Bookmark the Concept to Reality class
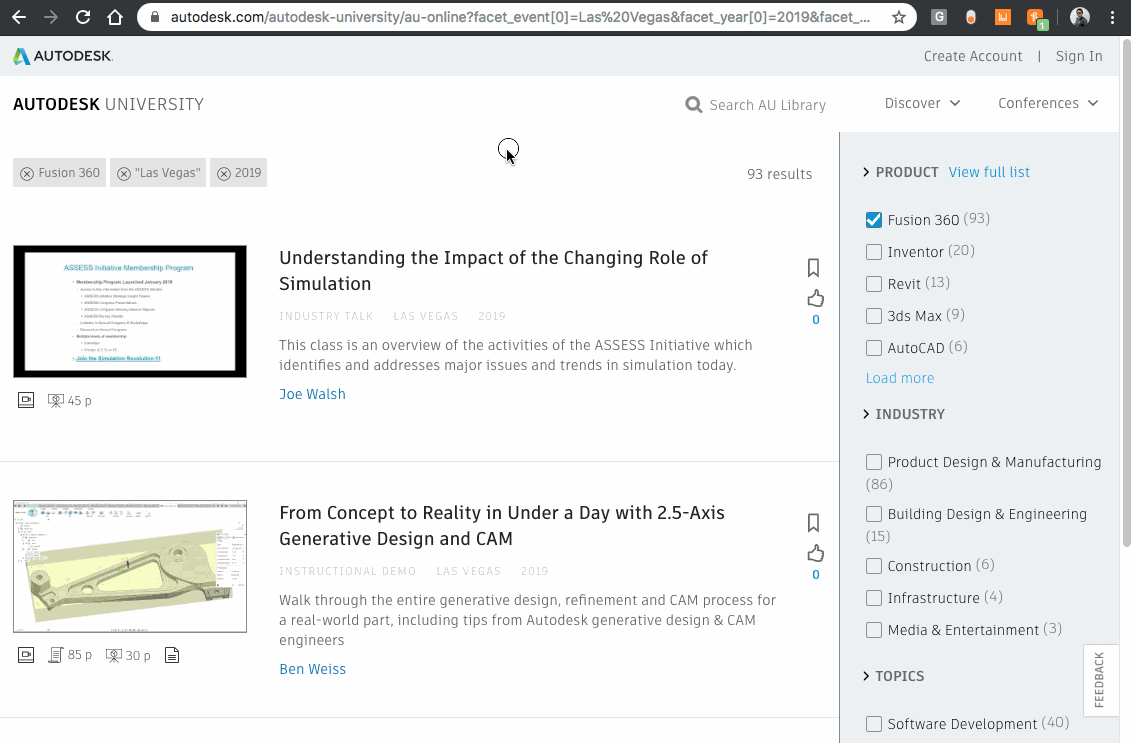1131x743 pixels. [813, 523]
